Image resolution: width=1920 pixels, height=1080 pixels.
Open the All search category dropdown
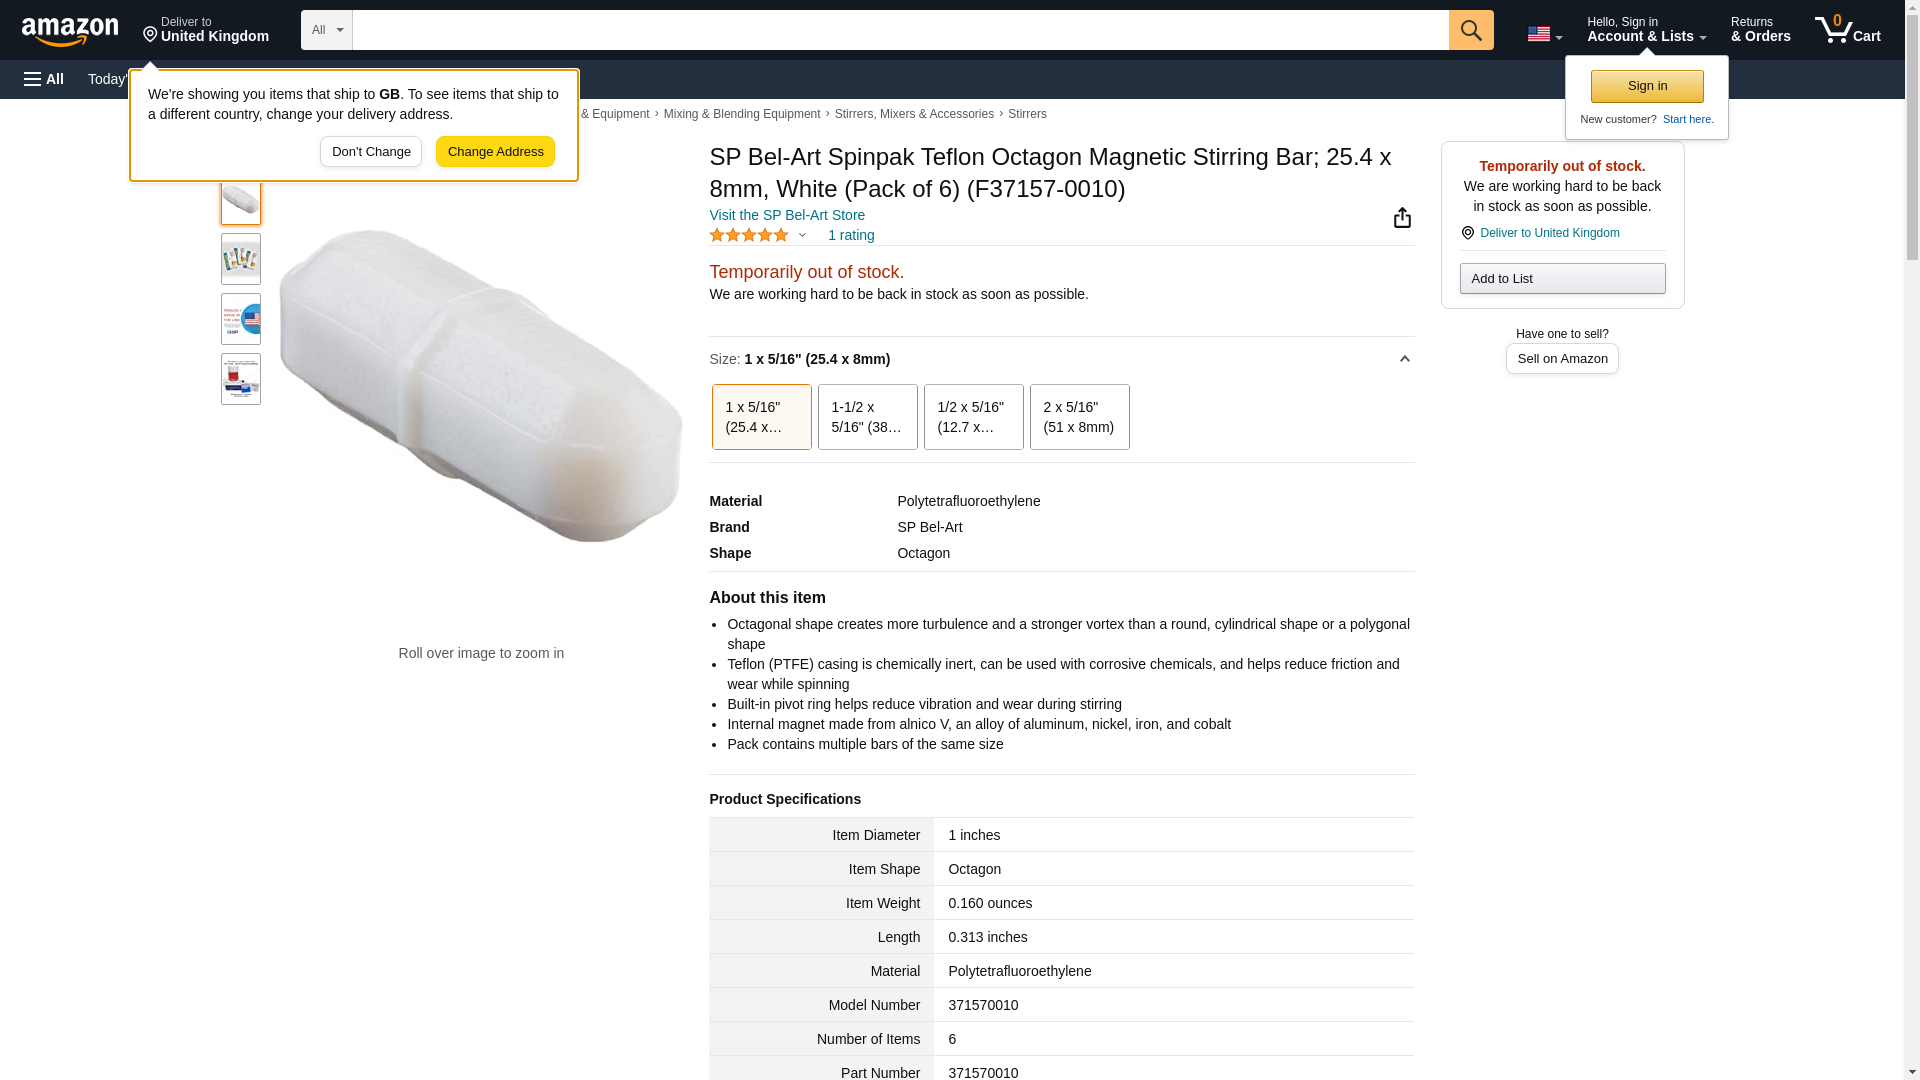(326, 30)
